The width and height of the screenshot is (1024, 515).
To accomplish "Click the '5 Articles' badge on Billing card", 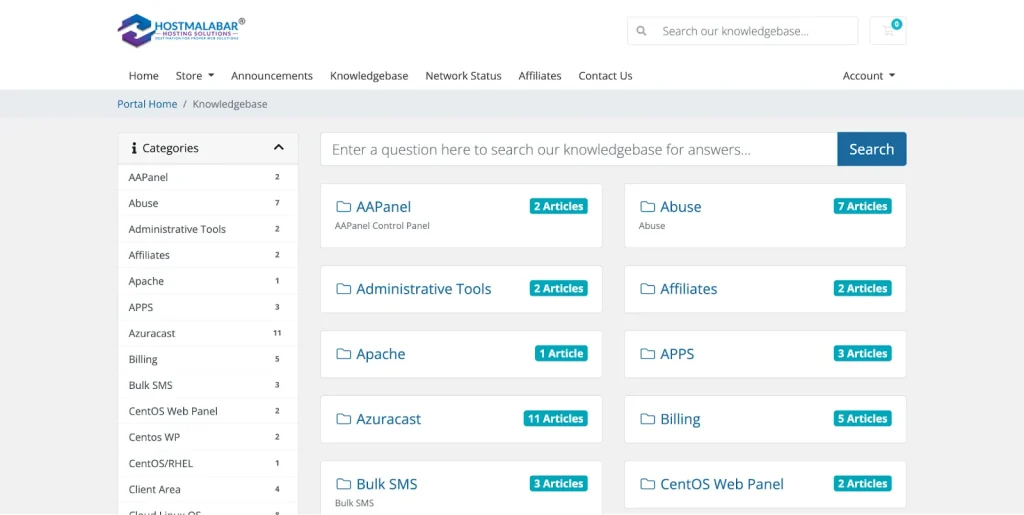I will tap(863, 418).
